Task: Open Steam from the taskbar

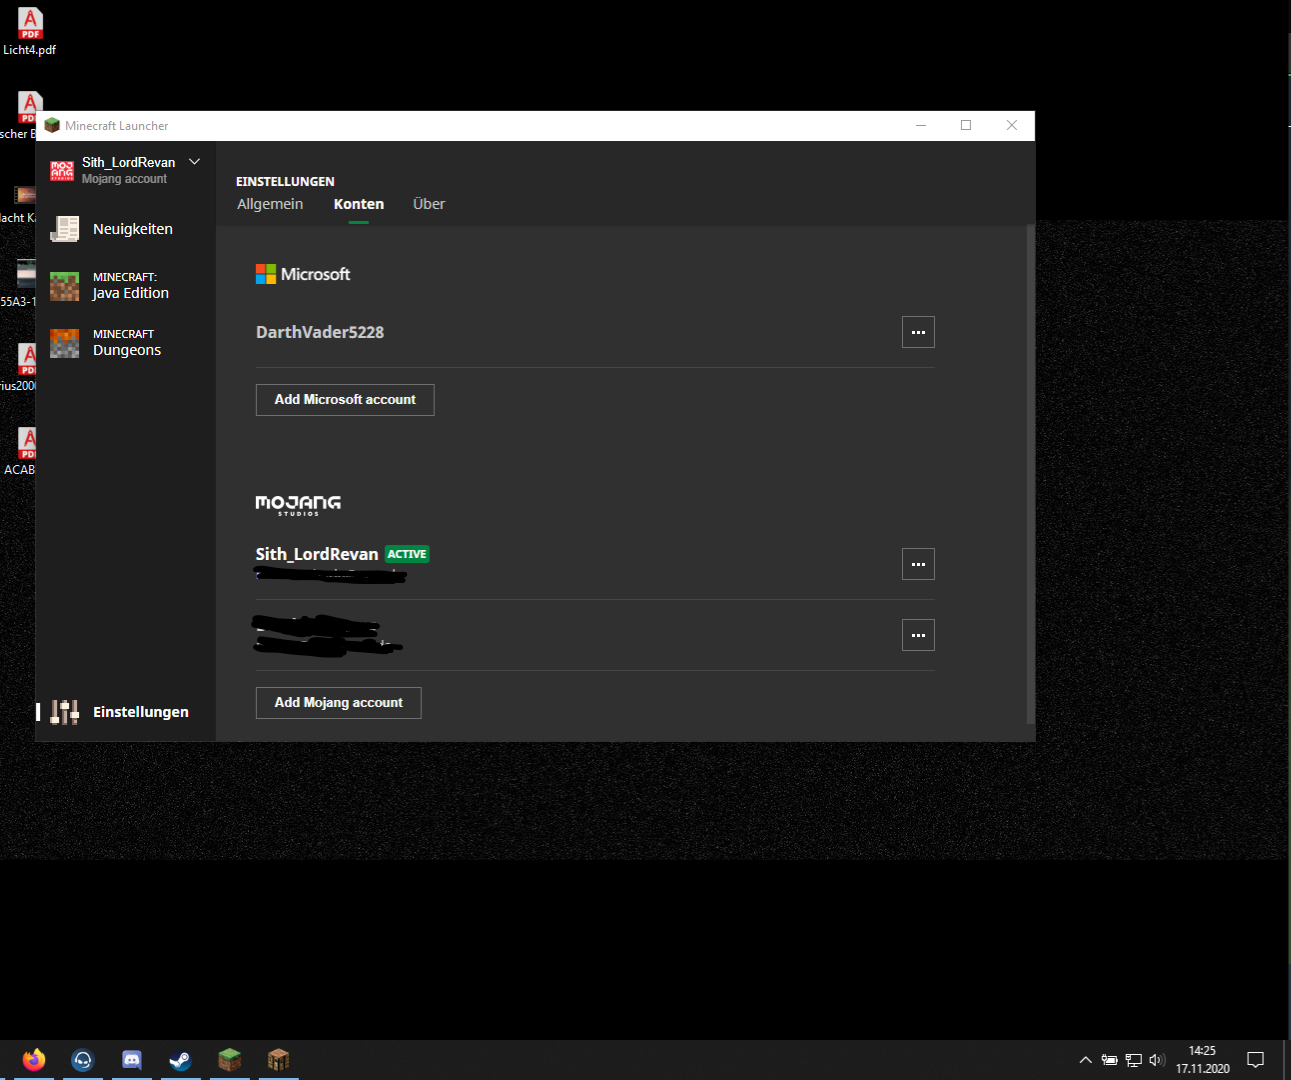Action: pos(181,1060)
